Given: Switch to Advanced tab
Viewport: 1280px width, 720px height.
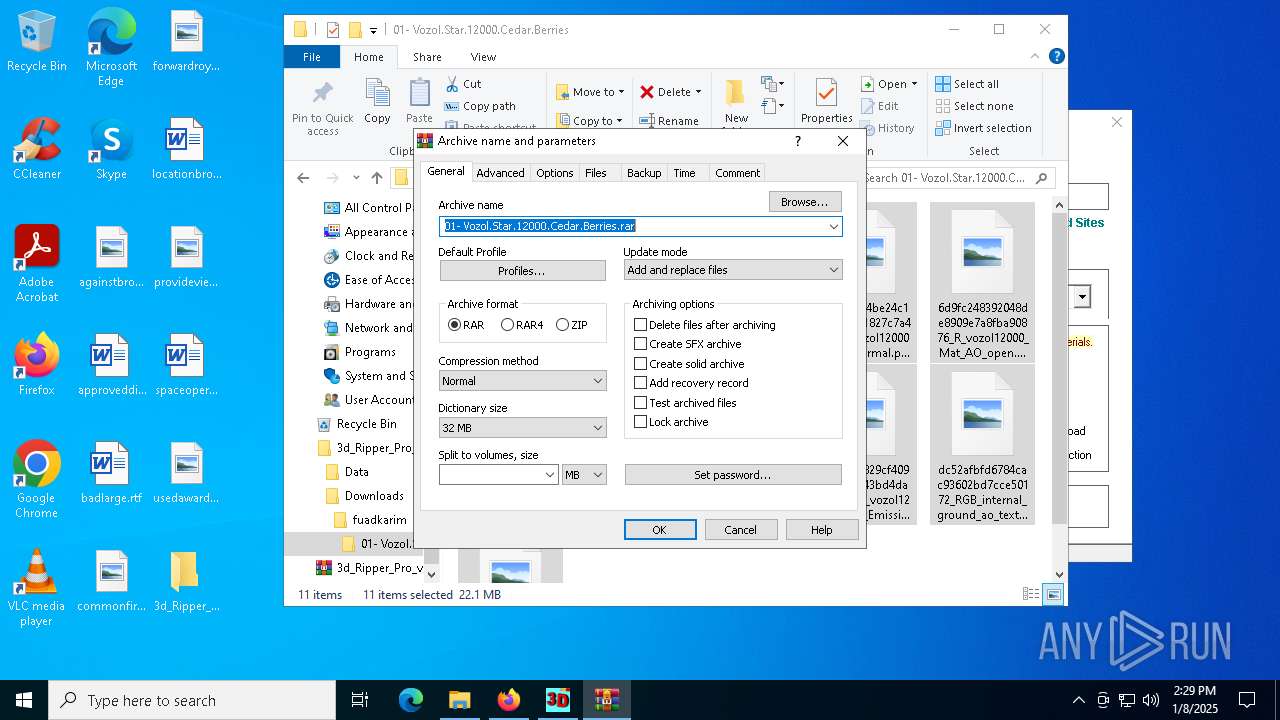Looking at the screenshot, I should [500, 173].
